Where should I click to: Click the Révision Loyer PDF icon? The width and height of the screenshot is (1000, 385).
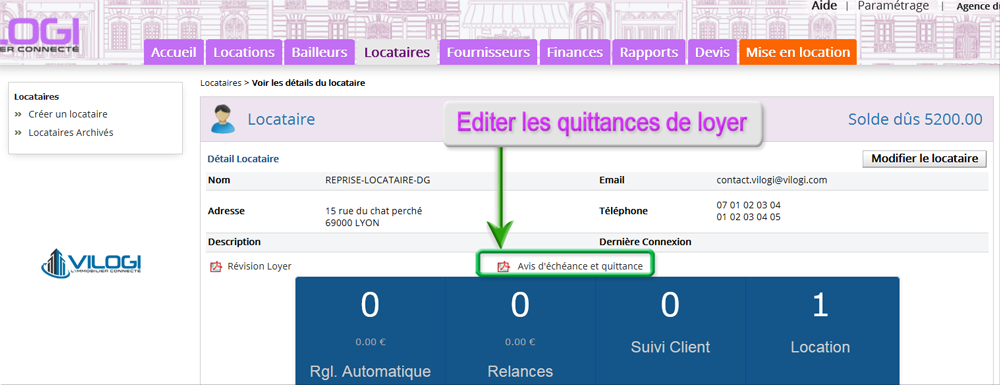pos(216,266)
